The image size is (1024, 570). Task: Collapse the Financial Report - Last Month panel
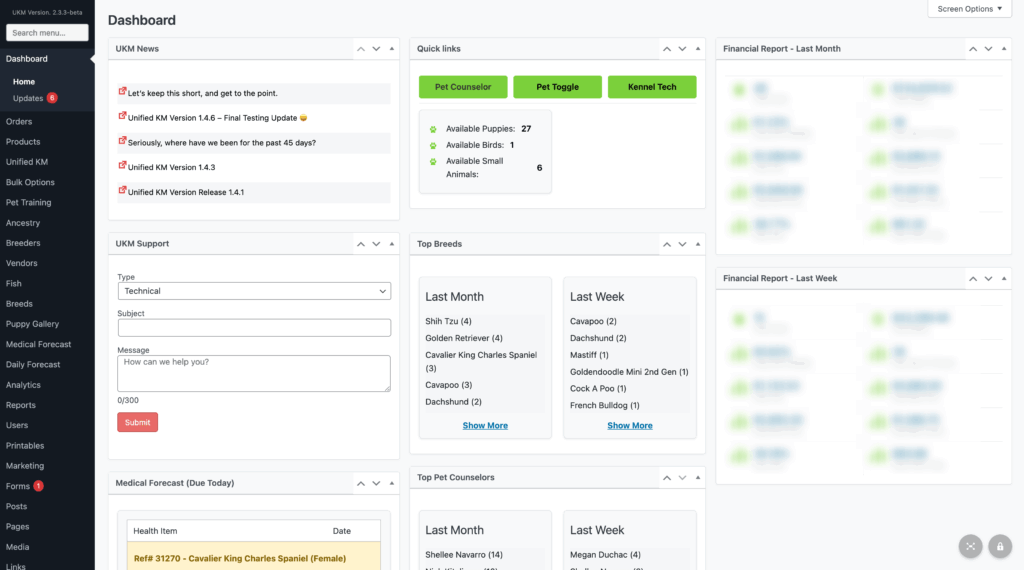1004,49
